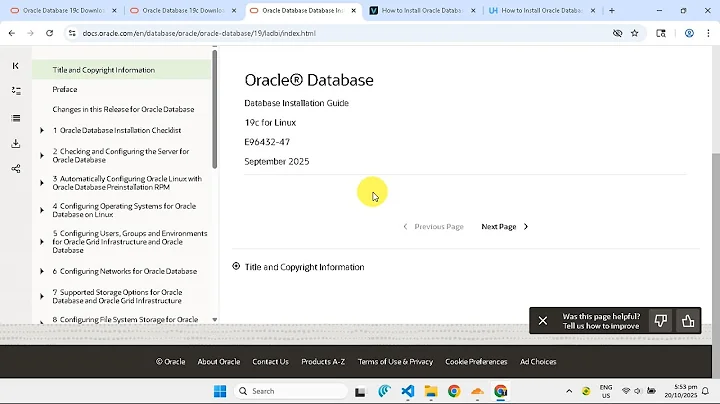Dismiss the page helpful feedback box
Image resolution: width=720 pixels, height=404 pixels.
[x=542, y=321]
